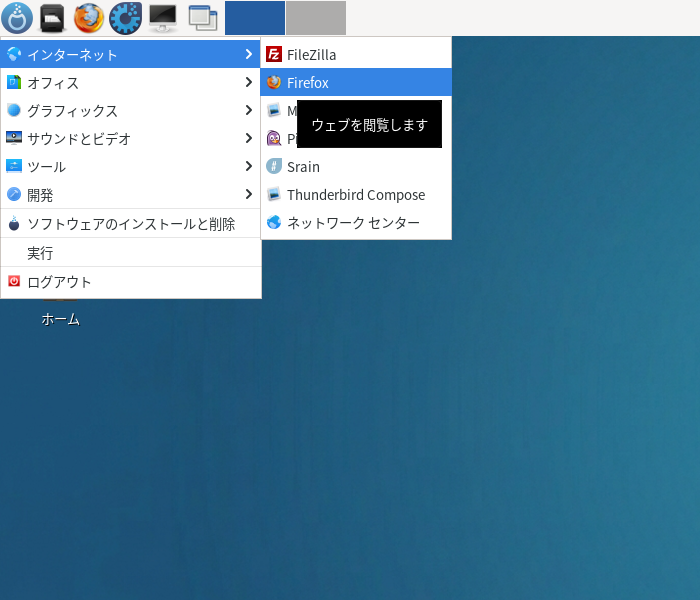Click the software install cauldron icon

click(x=14, y=223)
